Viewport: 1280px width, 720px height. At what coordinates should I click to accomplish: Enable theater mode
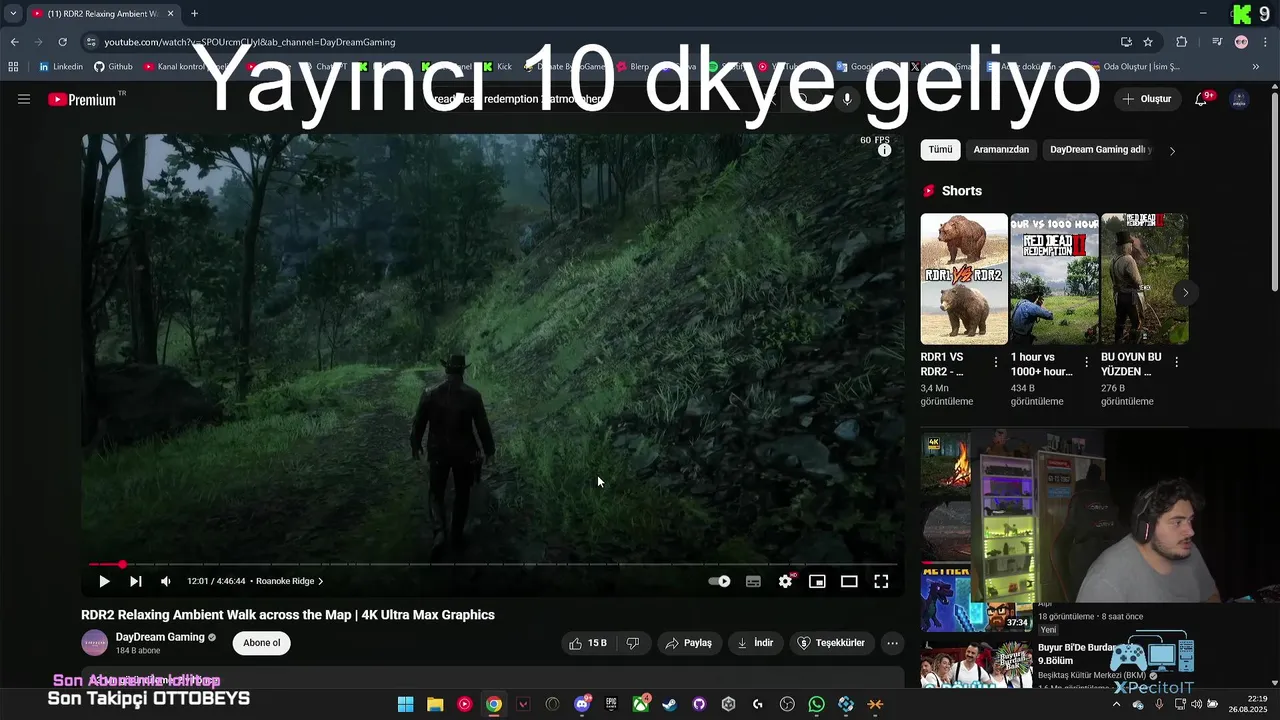[x=849, y=581]
